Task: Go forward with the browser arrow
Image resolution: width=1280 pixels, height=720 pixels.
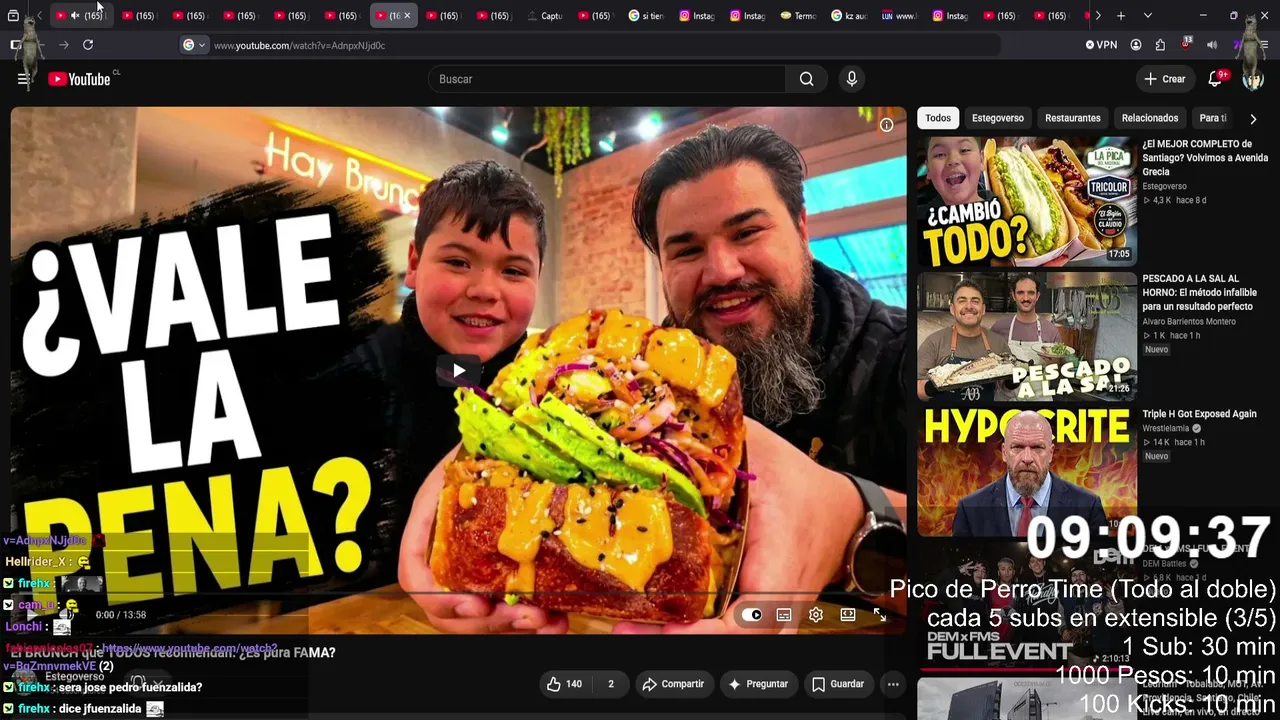Action: (x=64, y=45)
